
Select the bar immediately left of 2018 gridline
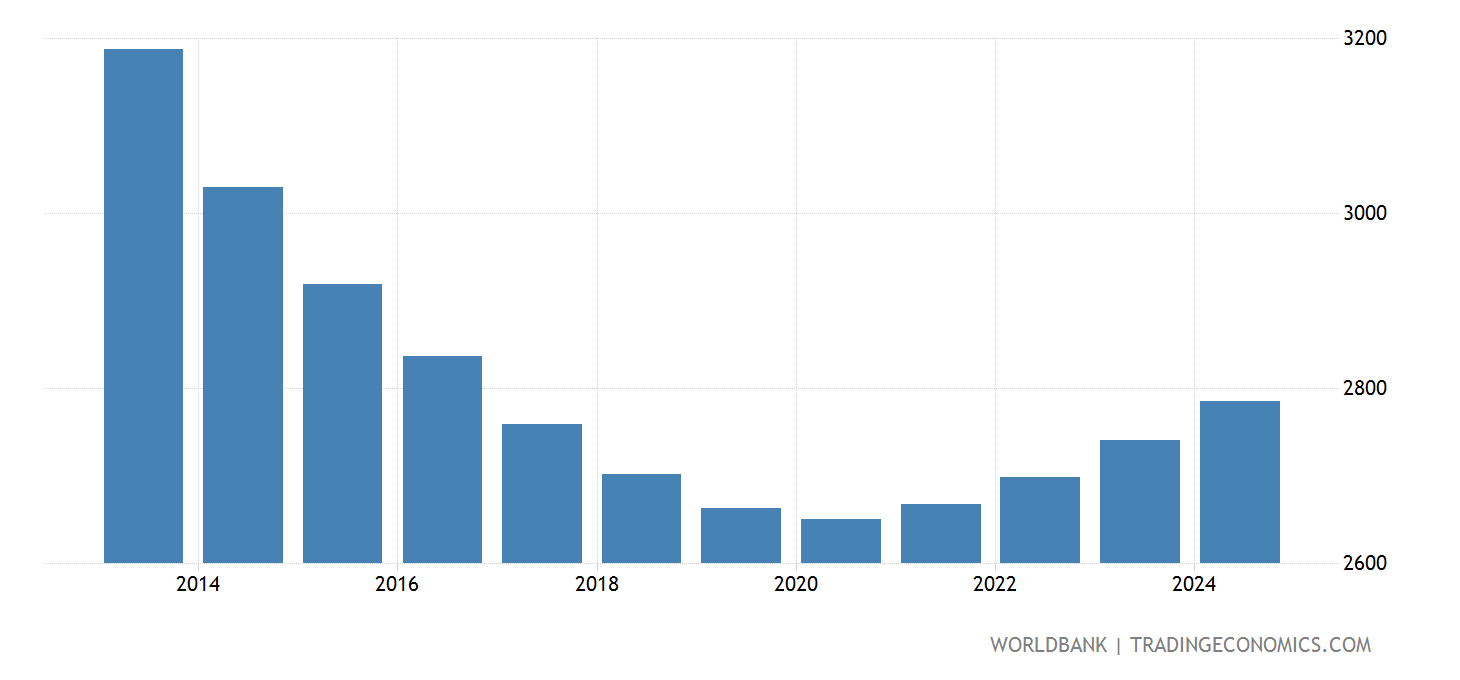tap(541, 493)
